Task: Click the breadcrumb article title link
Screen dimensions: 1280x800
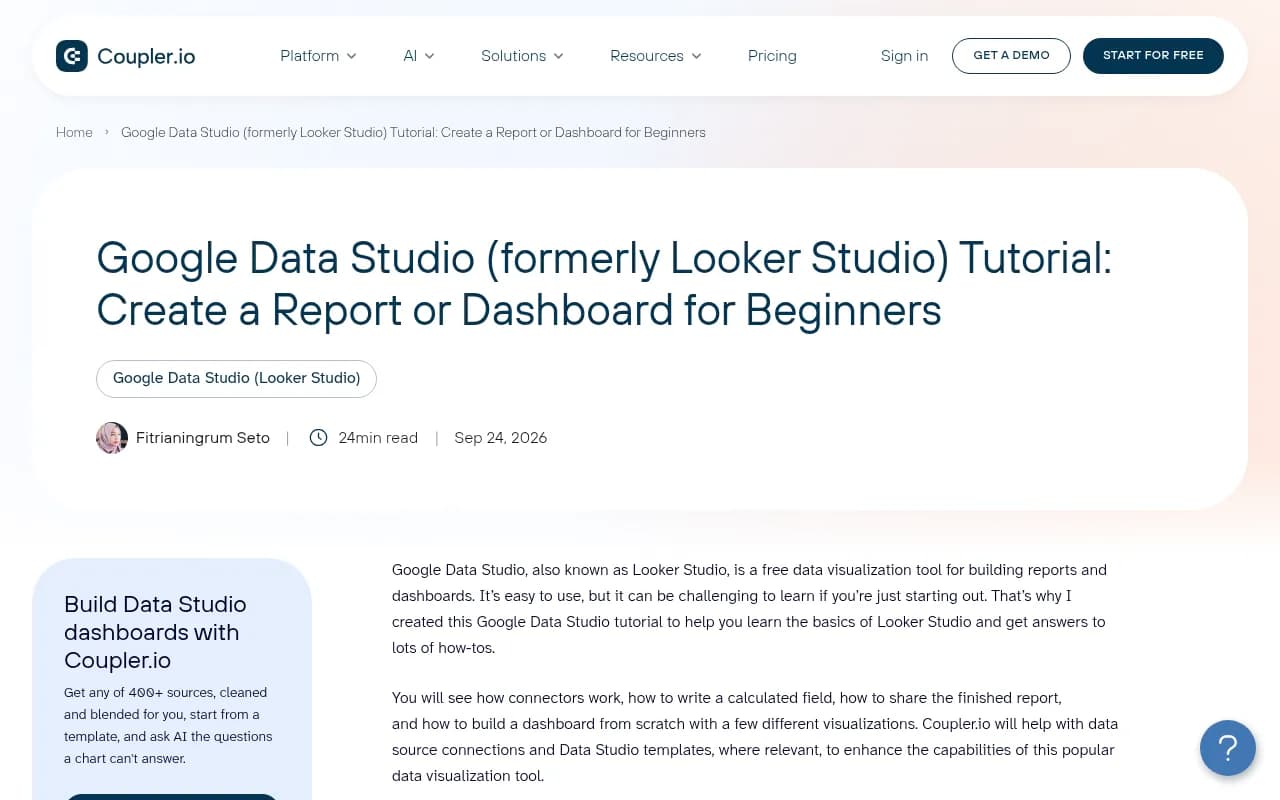Action: pos(413,132)
